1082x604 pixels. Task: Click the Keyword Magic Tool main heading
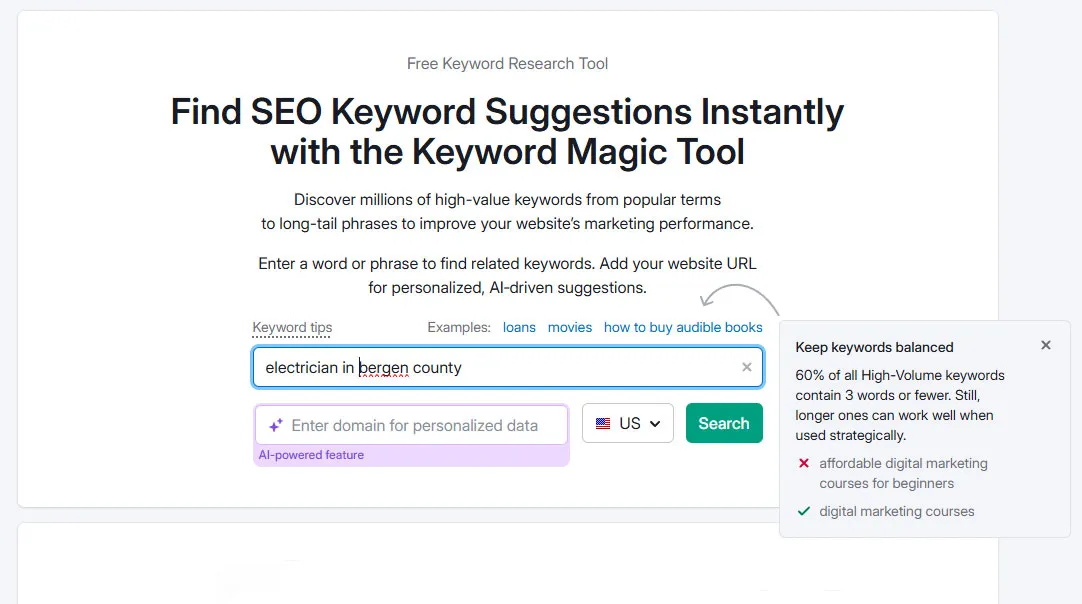click(507, 131)
